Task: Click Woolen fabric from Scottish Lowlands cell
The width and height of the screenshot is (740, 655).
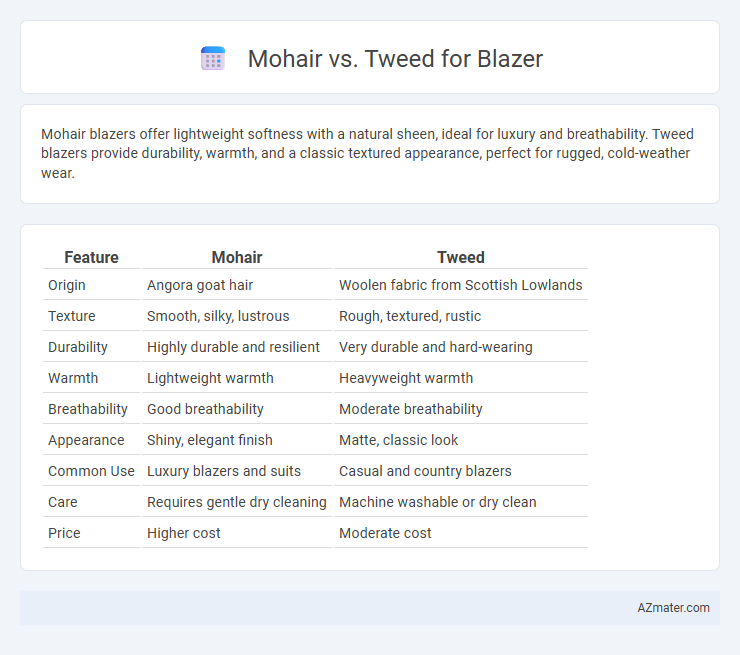Action: (461, 285)
